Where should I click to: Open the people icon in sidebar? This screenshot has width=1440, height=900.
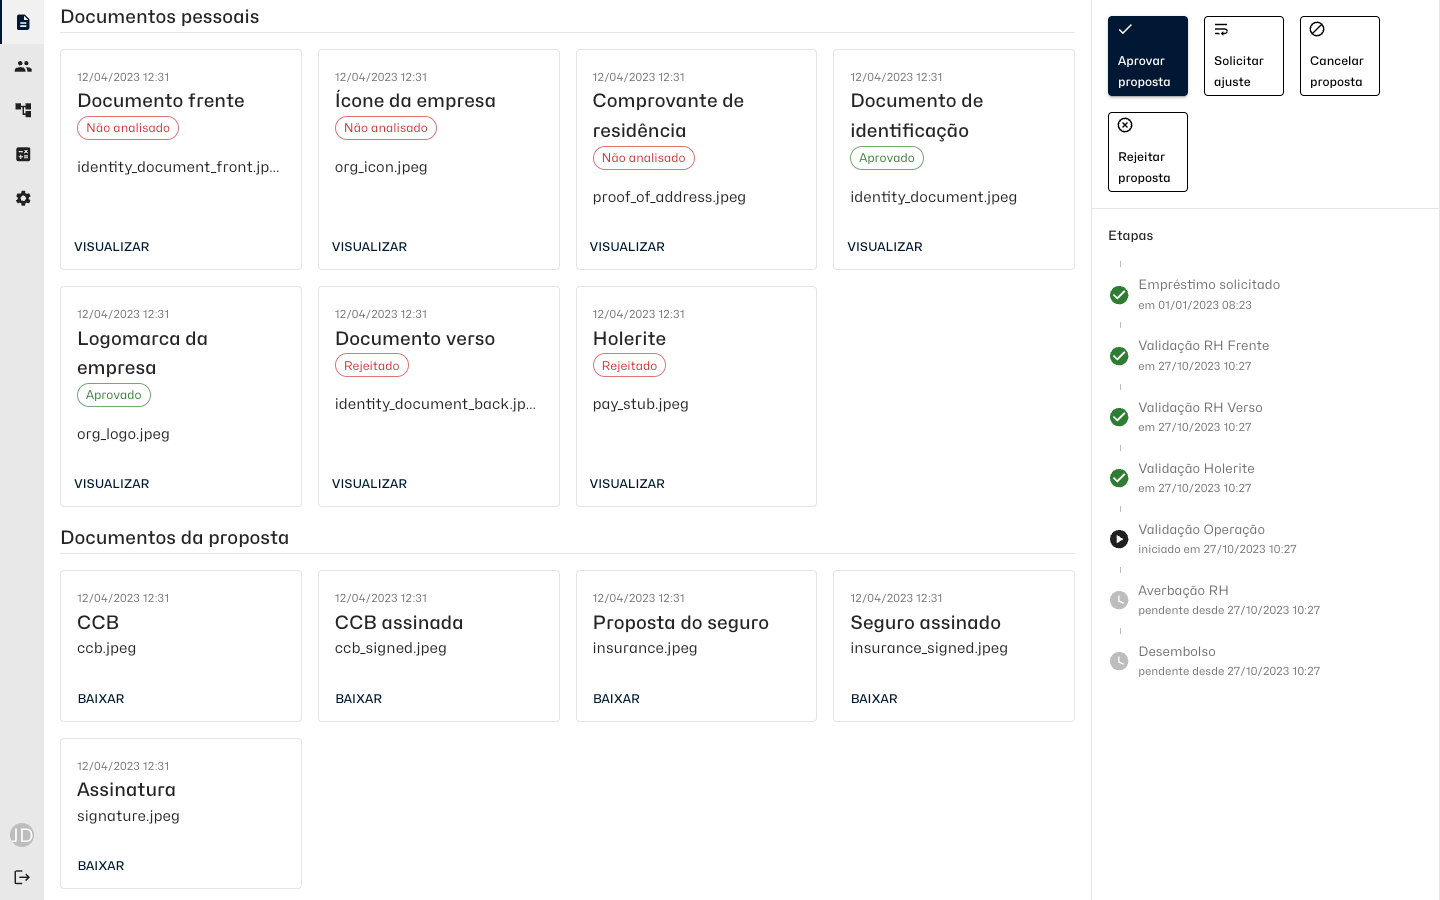22,66
